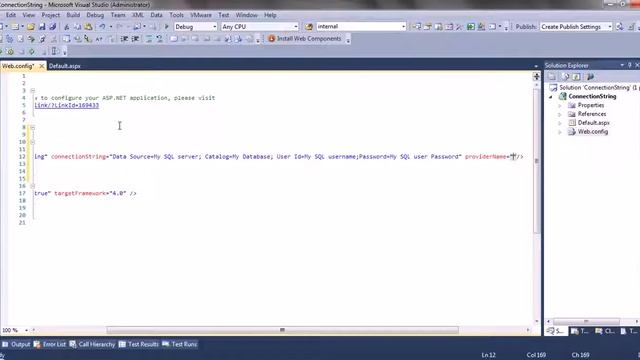Click Solution Explorer Properties toolbar icon
The image size is (640, 360).
click(552, 77)
